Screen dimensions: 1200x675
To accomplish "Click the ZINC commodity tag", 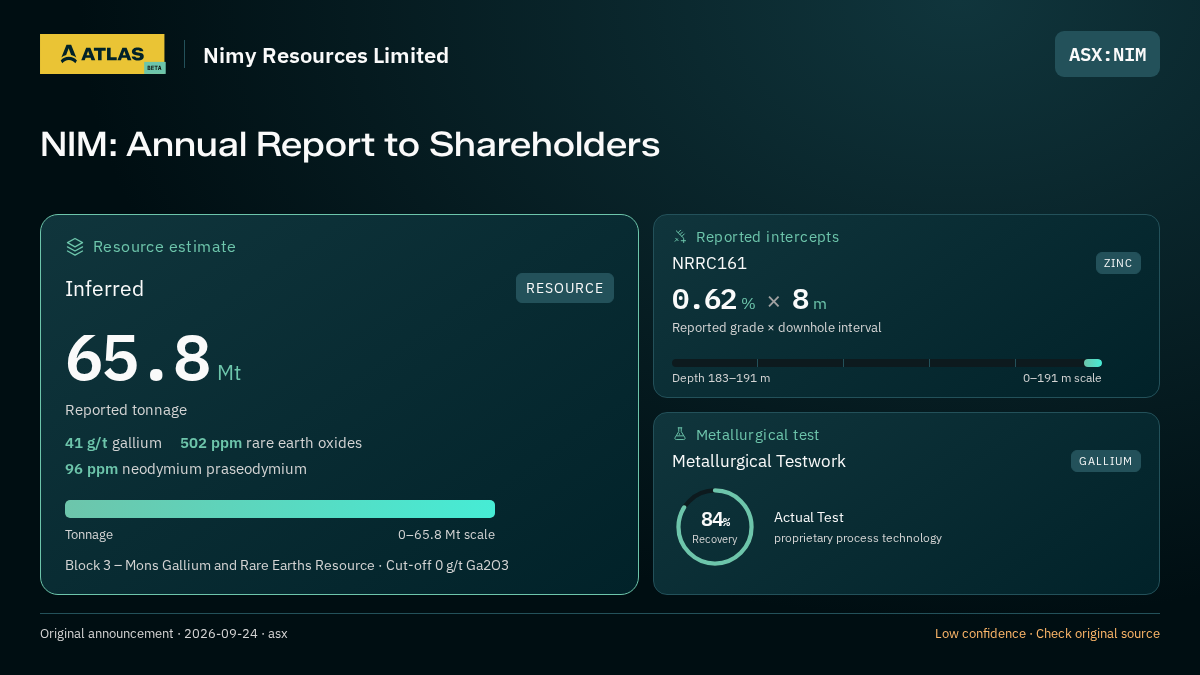I will (x=1118, y=263).
